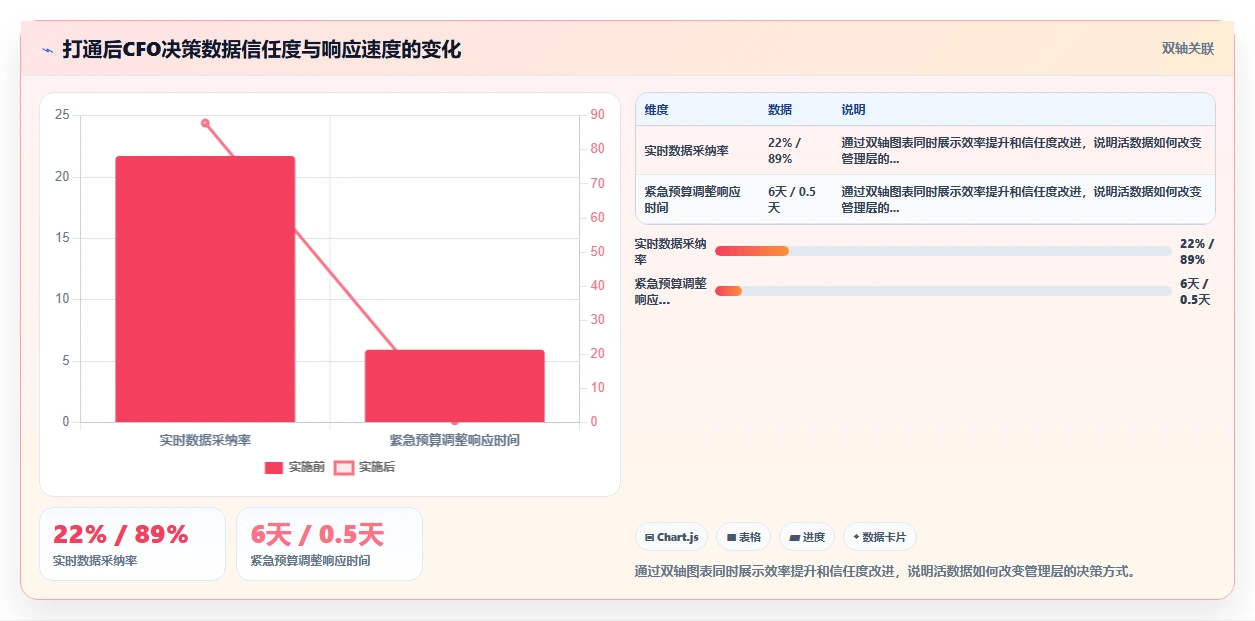The height and width of the screenshot is (621, 1255).
Task: Click the 双轴关联 label at top right
Action: coord(1188,48)
